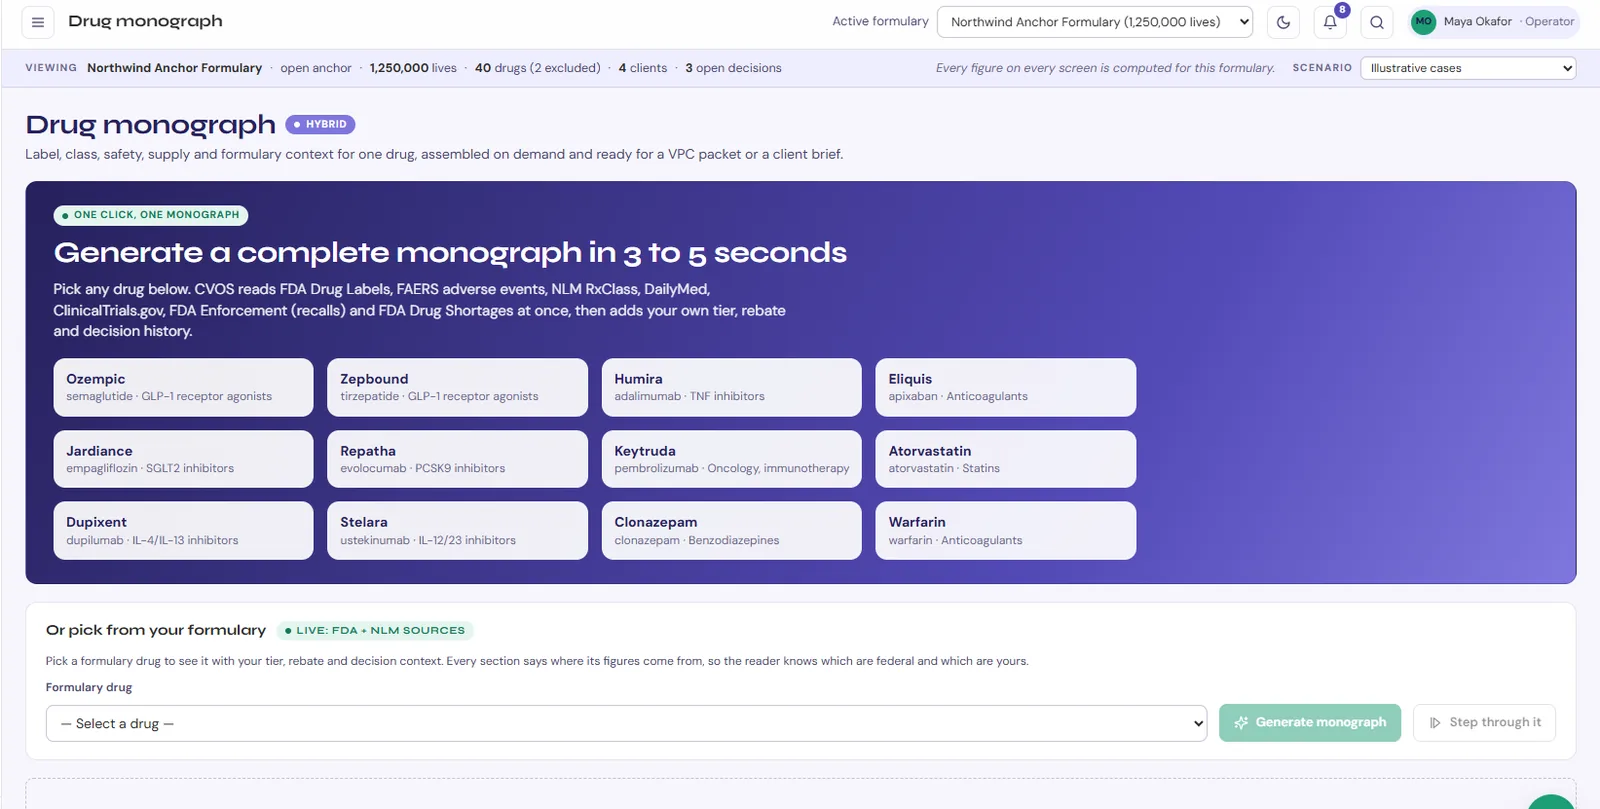Image resolution: width=1600 pixels, height=809 pixels.
Task: Click the search magnifier icon
Action: (x=1377, y=22)
